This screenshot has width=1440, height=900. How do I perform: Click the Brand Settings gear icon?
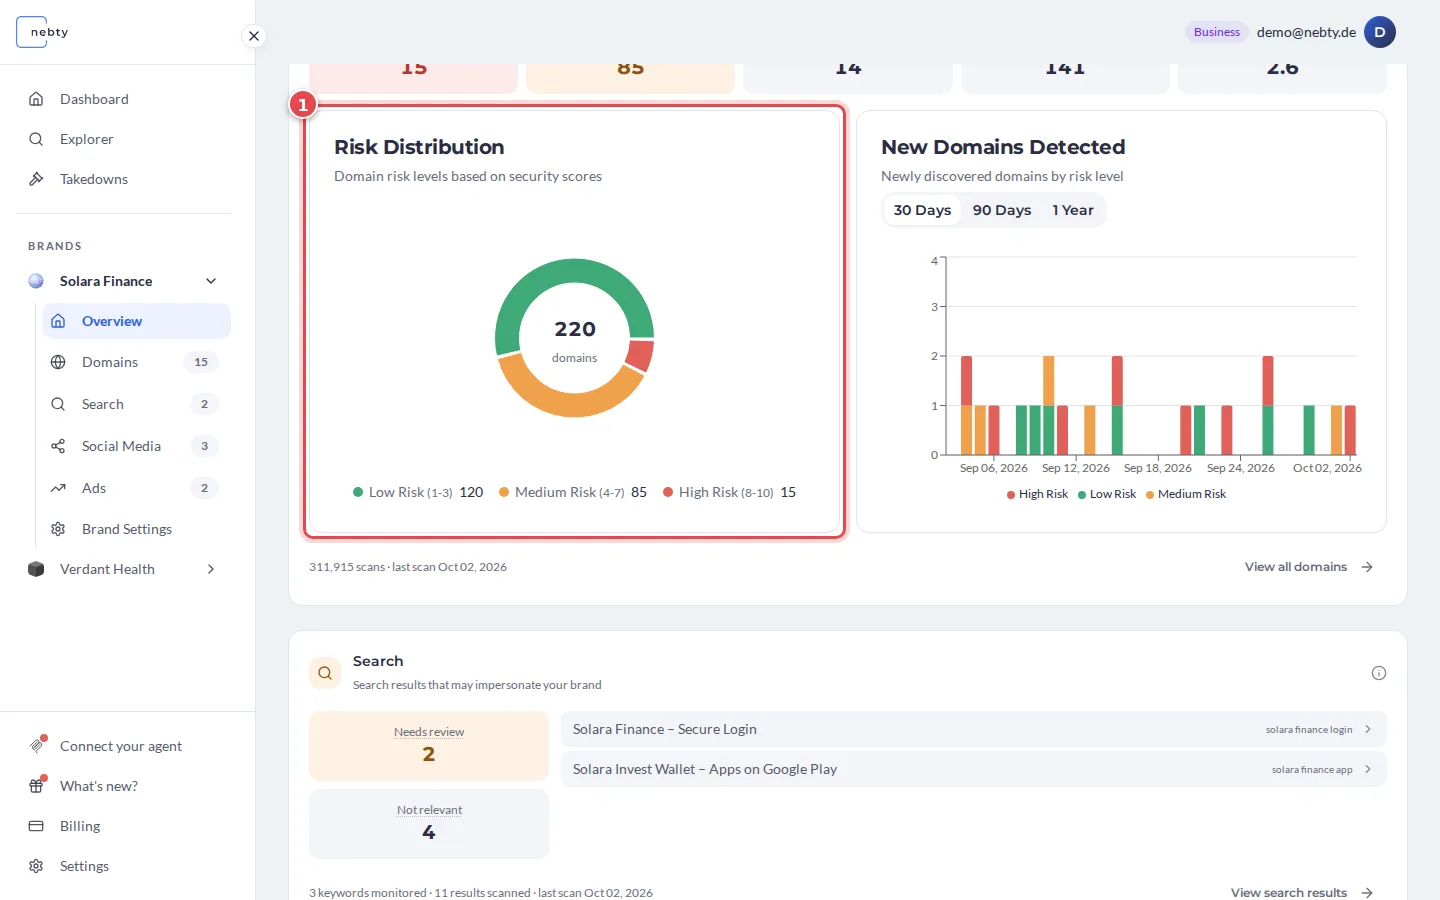tap(58, 529)
